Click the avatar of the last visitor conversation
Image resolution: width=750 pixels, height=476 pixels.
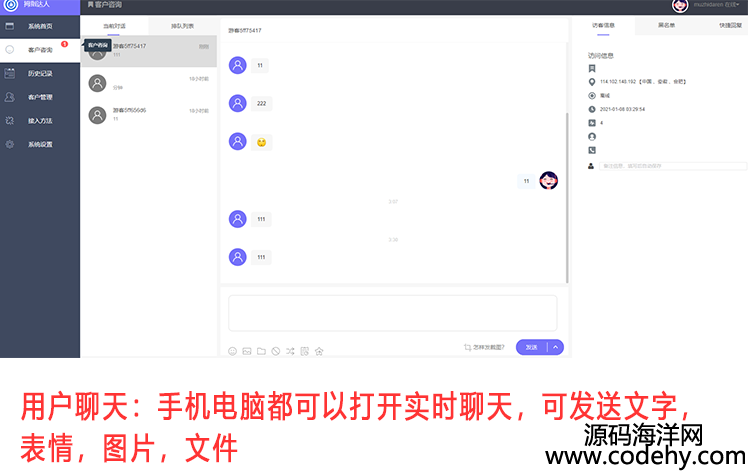[98, 115]
